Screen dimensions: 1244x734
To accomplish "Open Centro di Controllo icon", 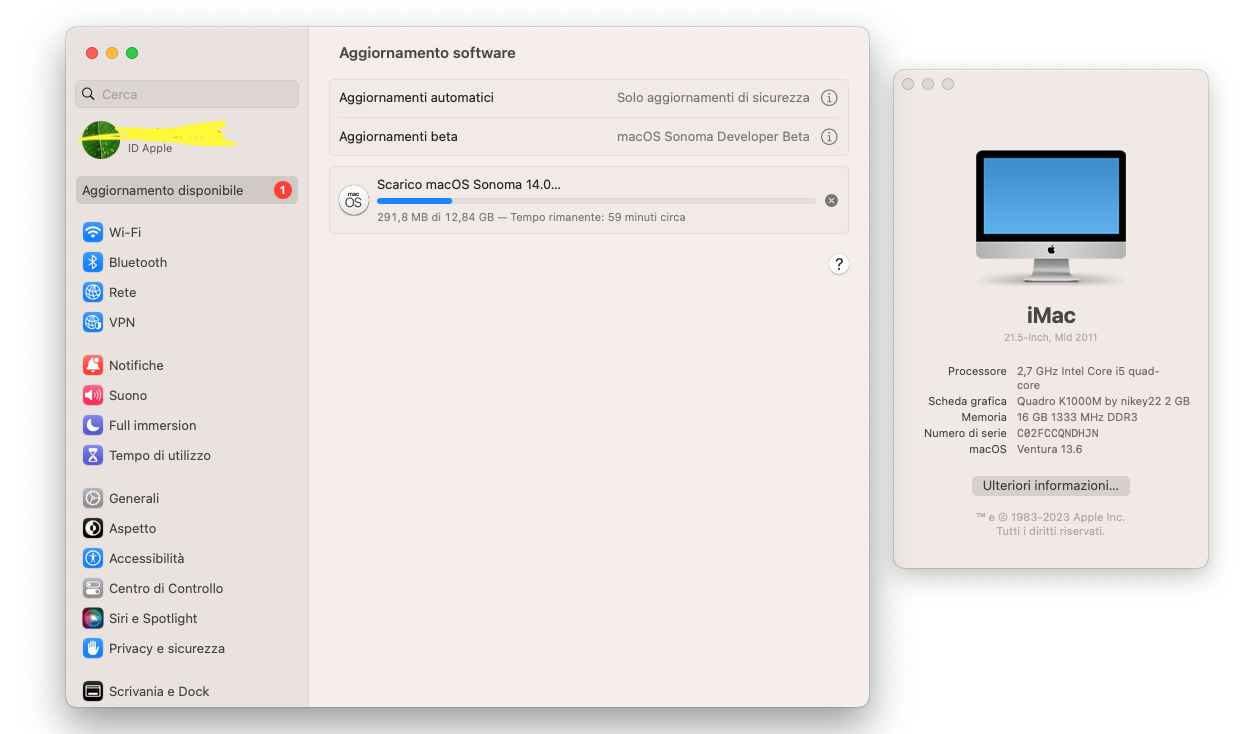I will point(93,588).
